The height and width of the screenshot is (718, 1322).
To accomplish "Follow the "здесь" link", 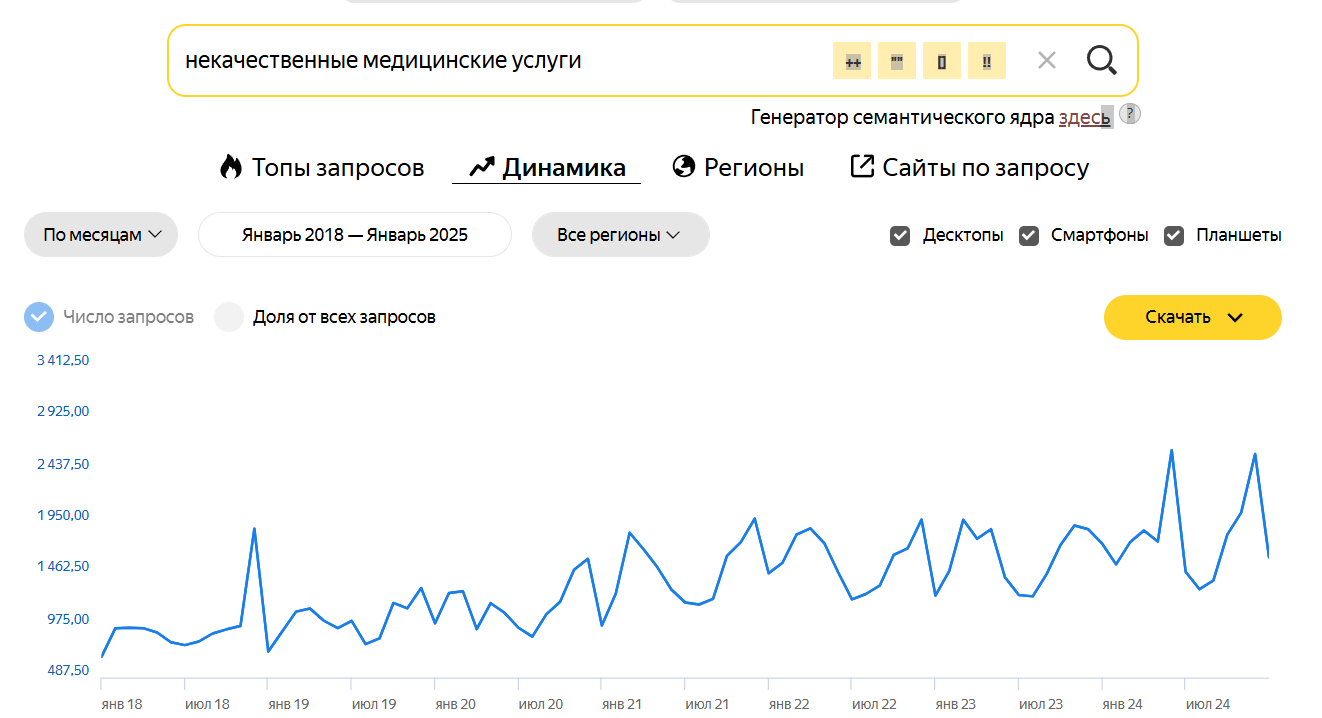I will 1084,118.
